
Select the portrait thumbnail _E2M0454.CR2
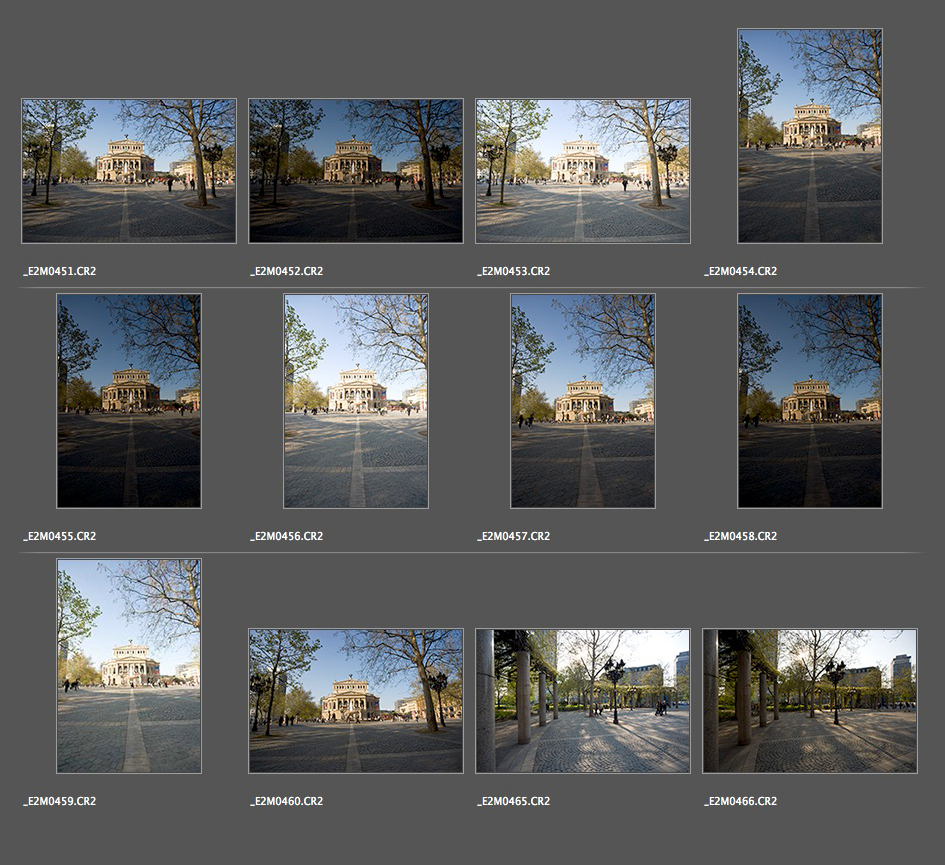(x=810, y=136)
